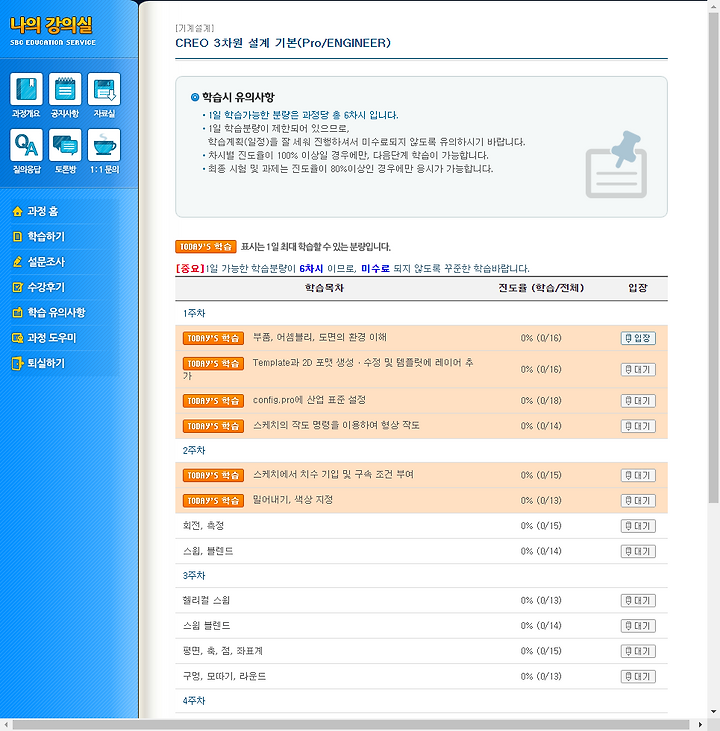
Task: Click 대기 button for 스윕, 블렌드 lesson
Action: click(x=638, y=551)
